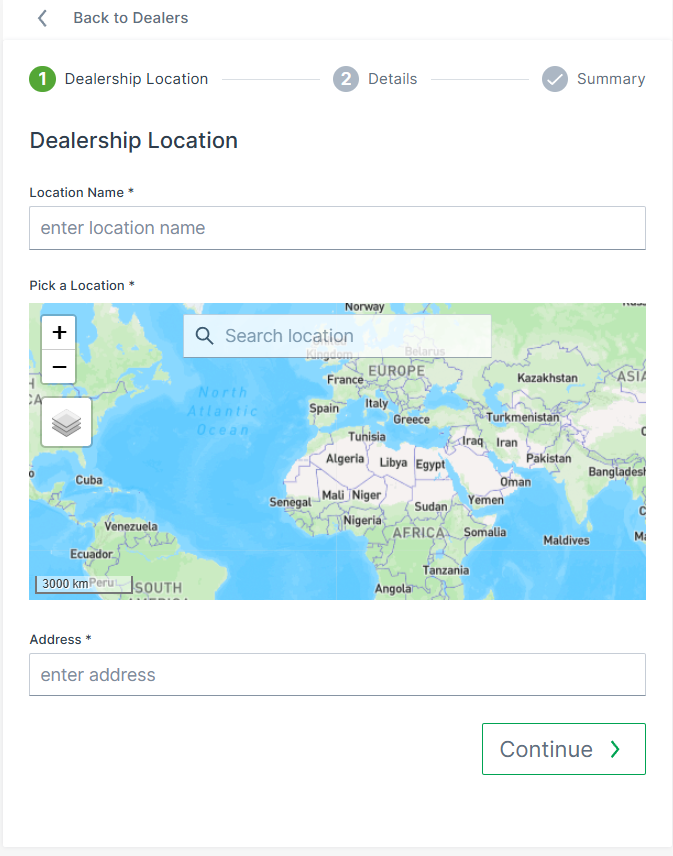Go Back to Dealers

(x=130, y=18)
